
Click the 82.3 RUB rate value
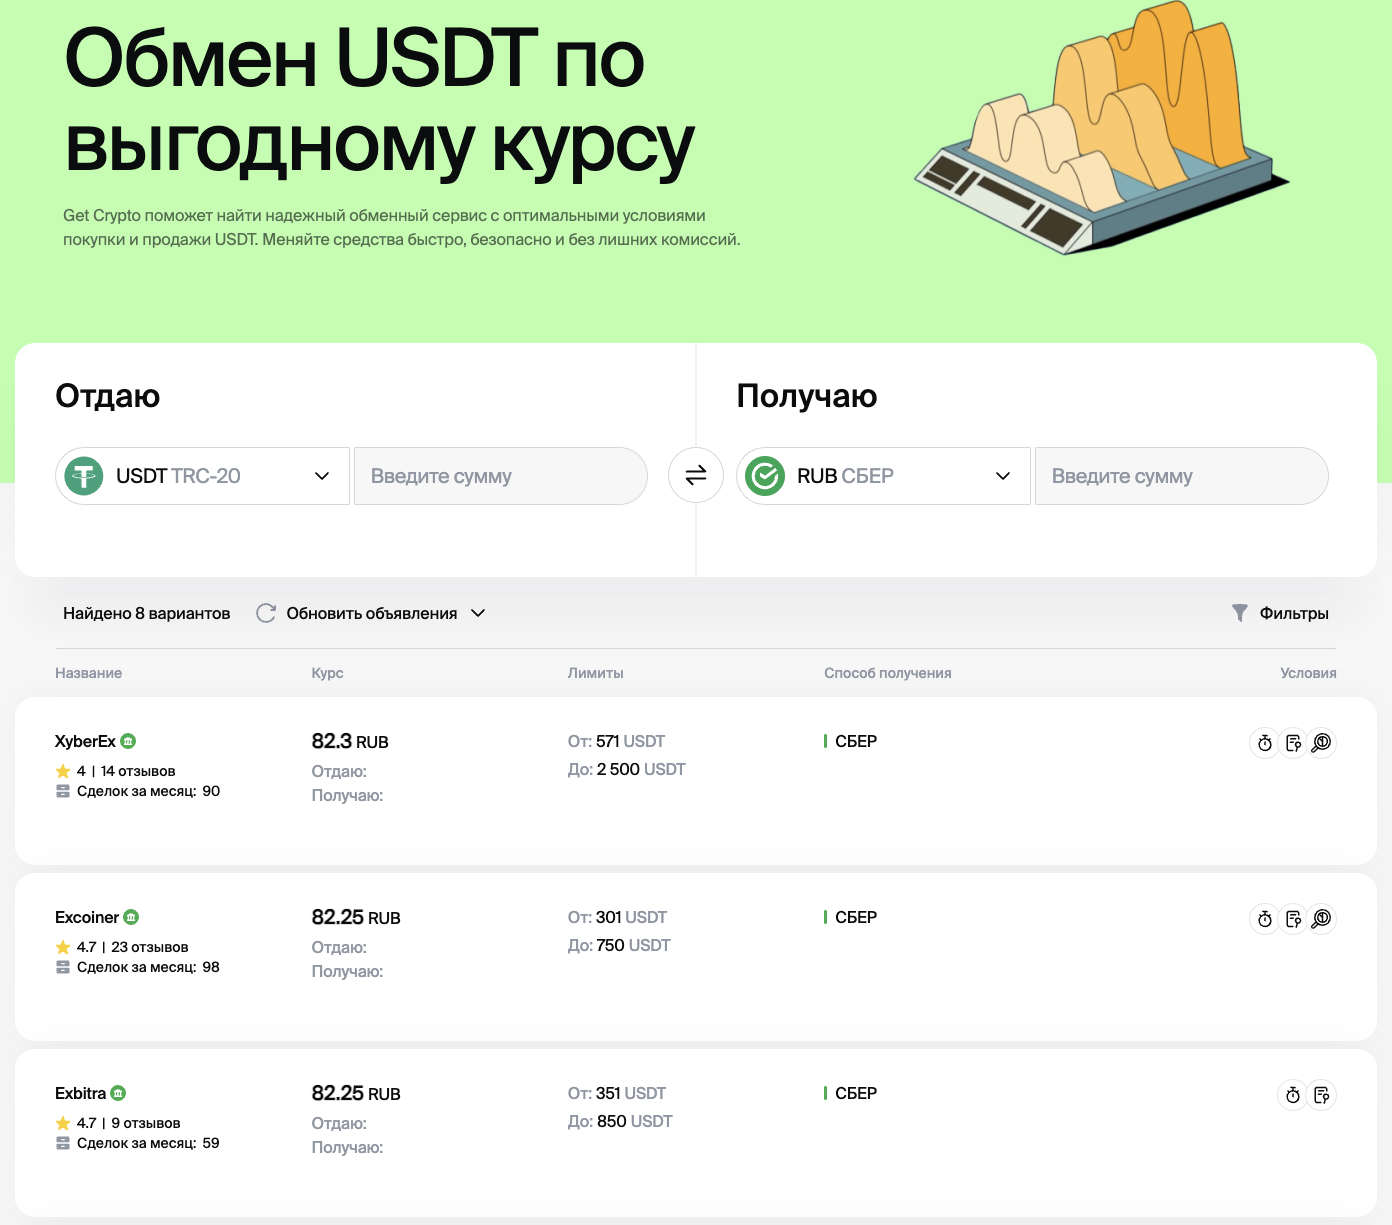pyautogui.click(x=350, y=741)
